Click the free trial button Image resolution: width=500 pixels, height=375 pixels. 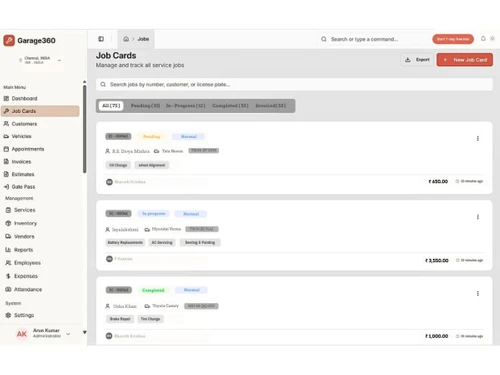tap(453, 39)
